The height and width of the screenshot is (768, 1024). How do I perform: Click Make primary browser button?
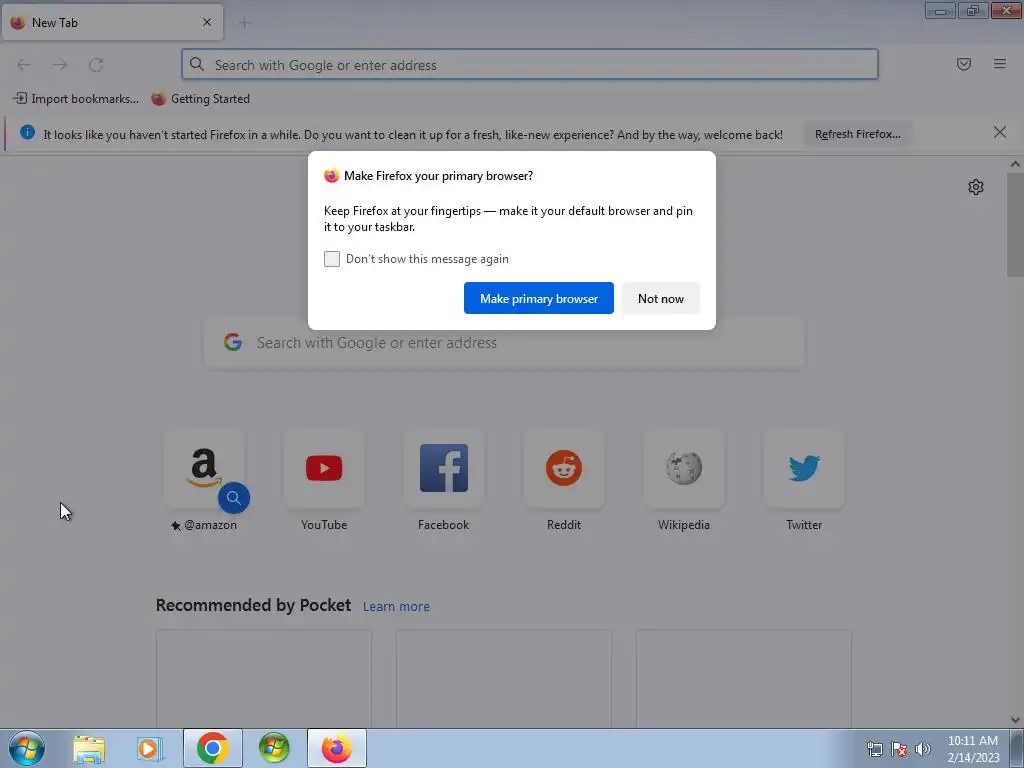(x=539, y=298)
